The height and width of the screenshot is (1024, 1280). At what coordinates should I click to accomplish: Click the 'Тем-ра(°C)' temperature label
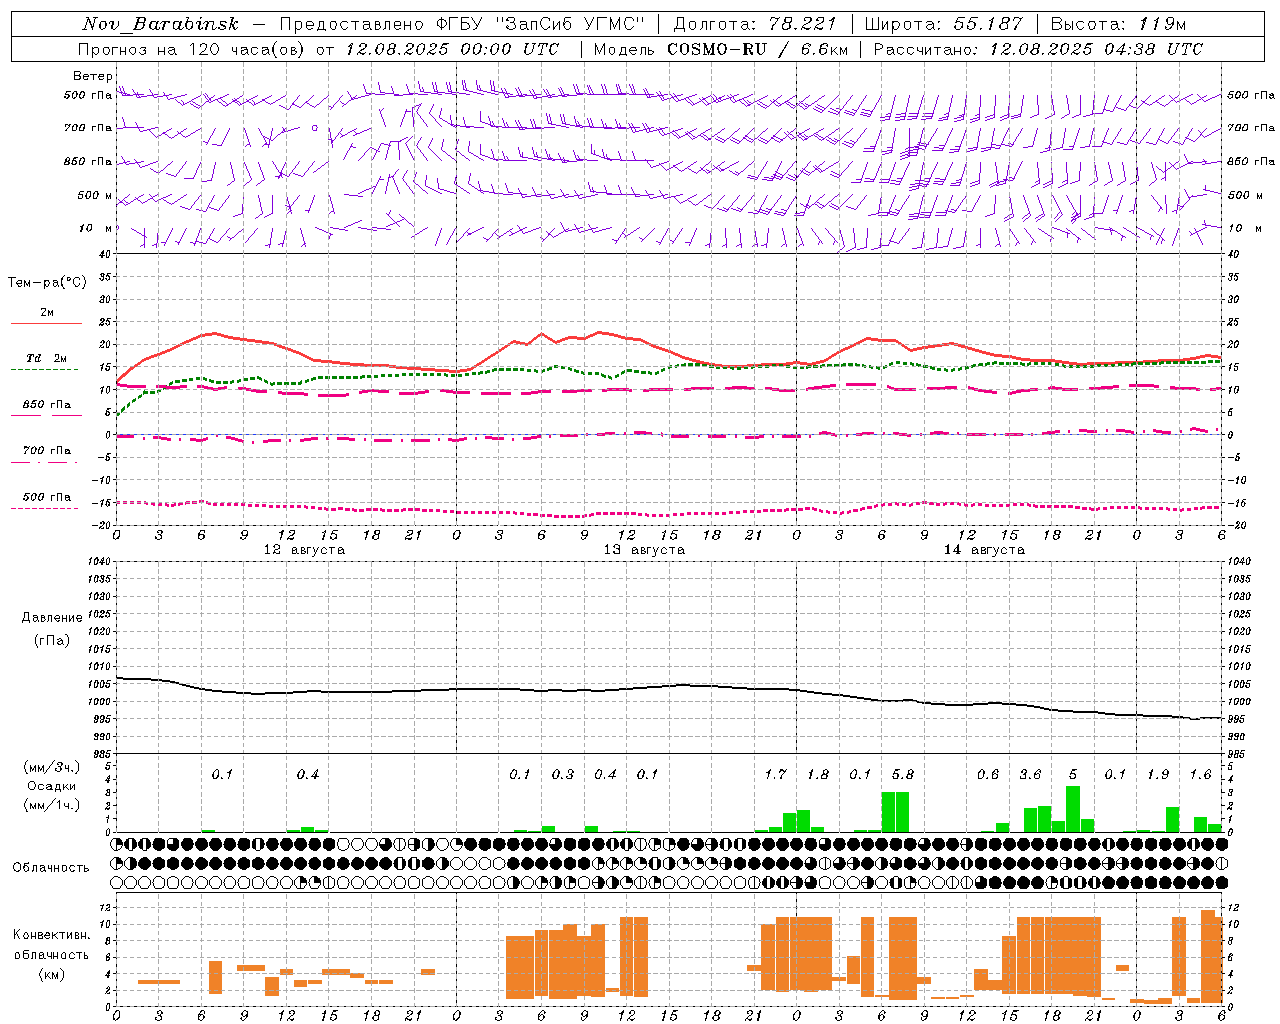[x=47, y=282]
